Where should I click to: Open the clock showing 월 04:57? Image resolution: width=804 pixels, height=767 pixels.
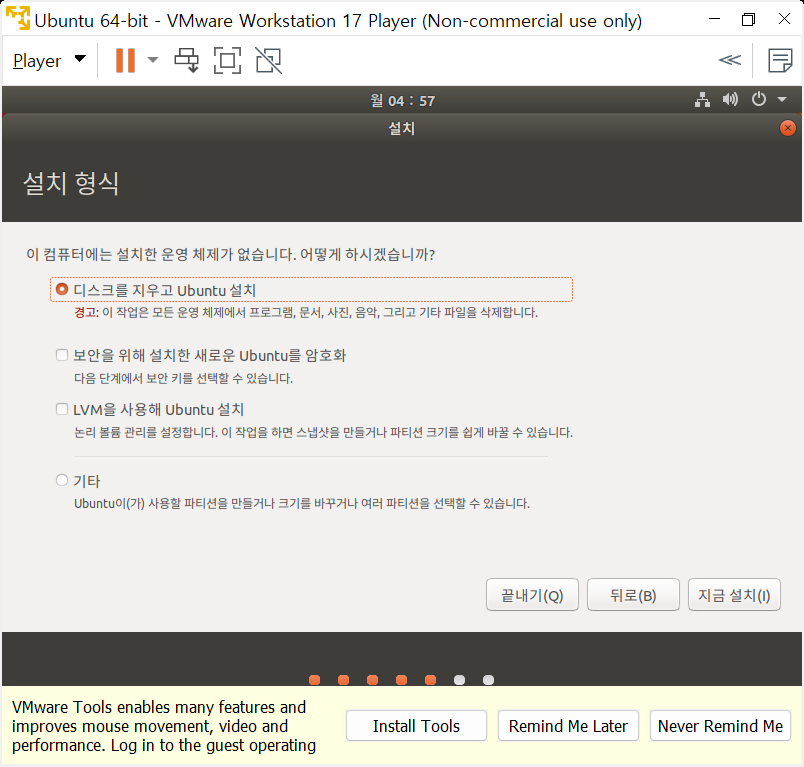403,100
